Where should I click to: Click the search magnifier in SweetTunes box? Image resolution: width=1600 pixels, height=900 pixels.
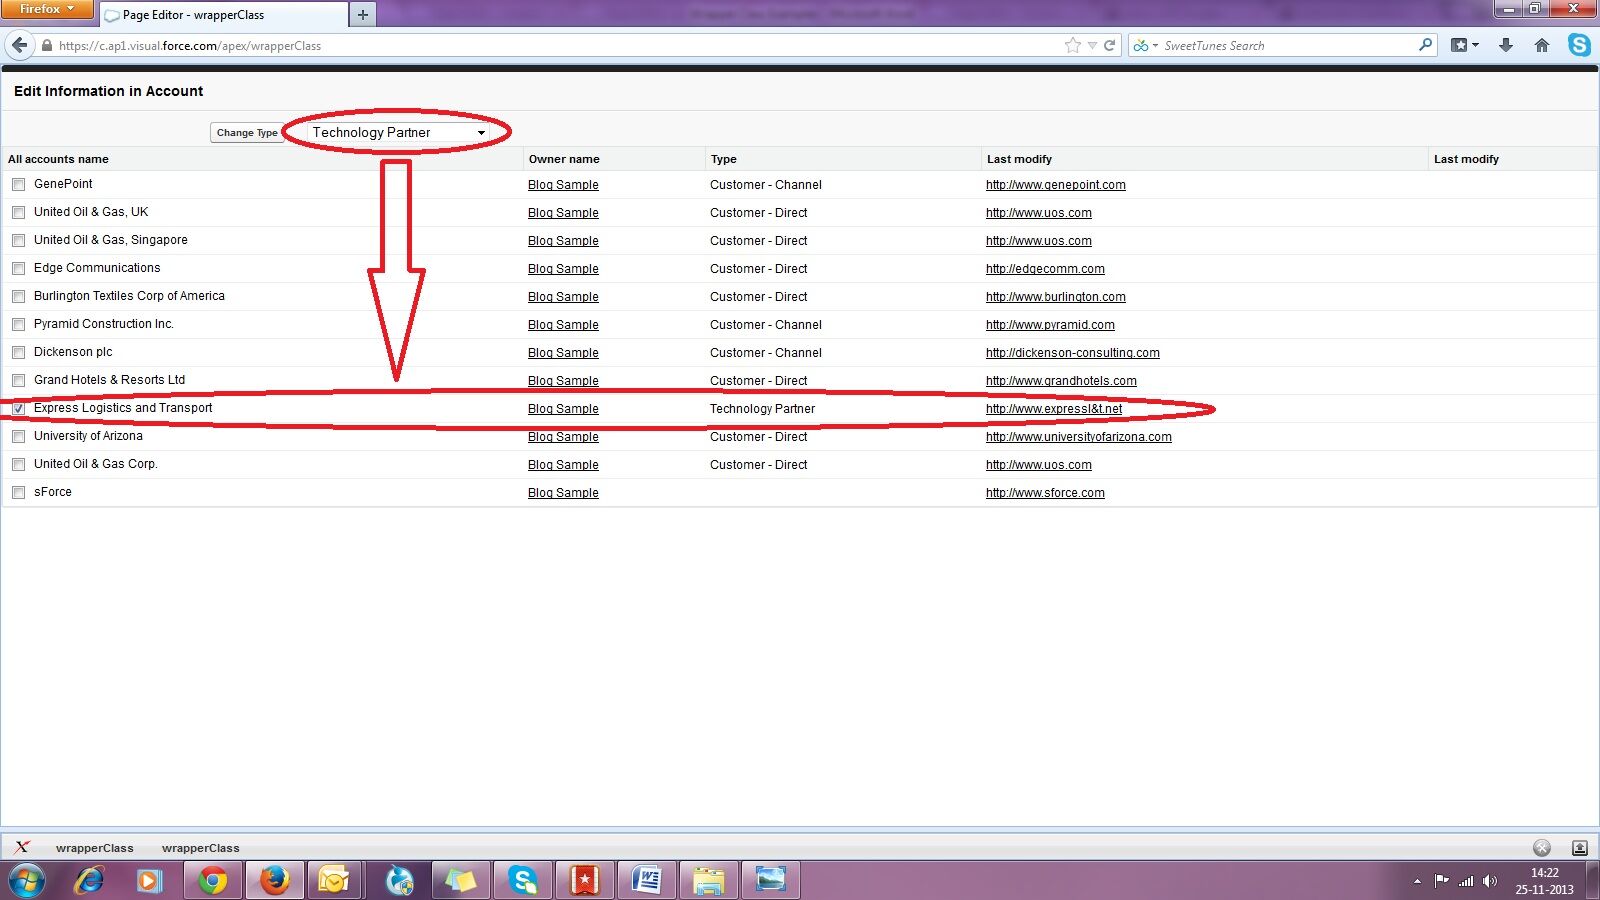(x=1425, y=45)
